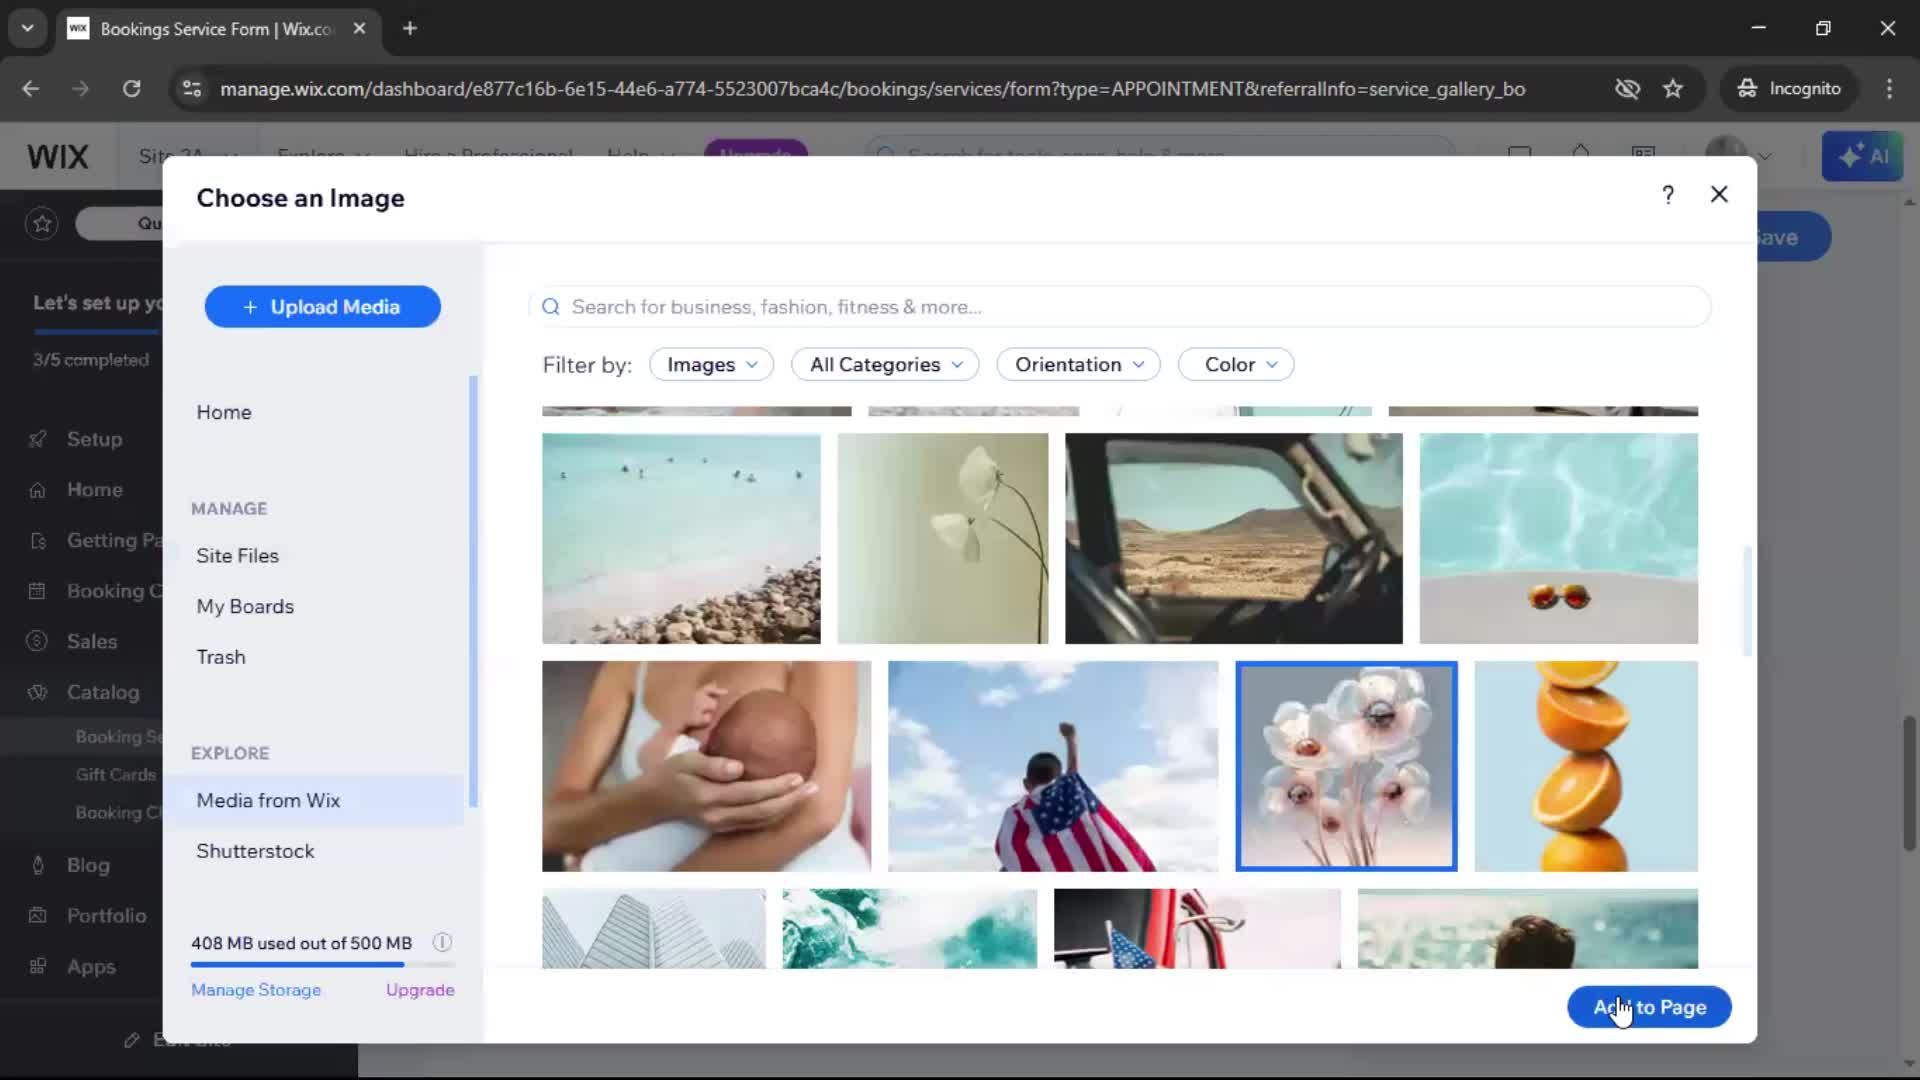Click the AI assistant button
1920x1080 pixels.
click(x=1862, y=157)
